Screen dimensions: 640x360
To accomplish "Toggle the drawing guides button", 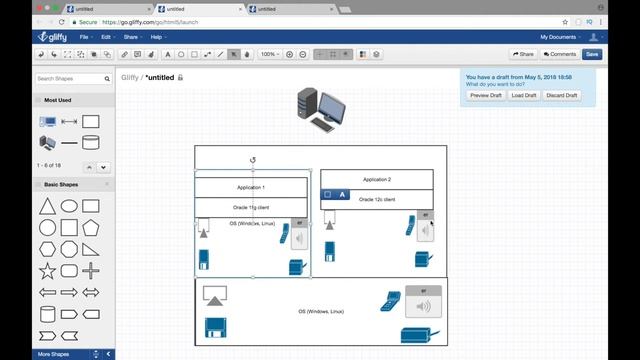I will [x=320, y=54].
